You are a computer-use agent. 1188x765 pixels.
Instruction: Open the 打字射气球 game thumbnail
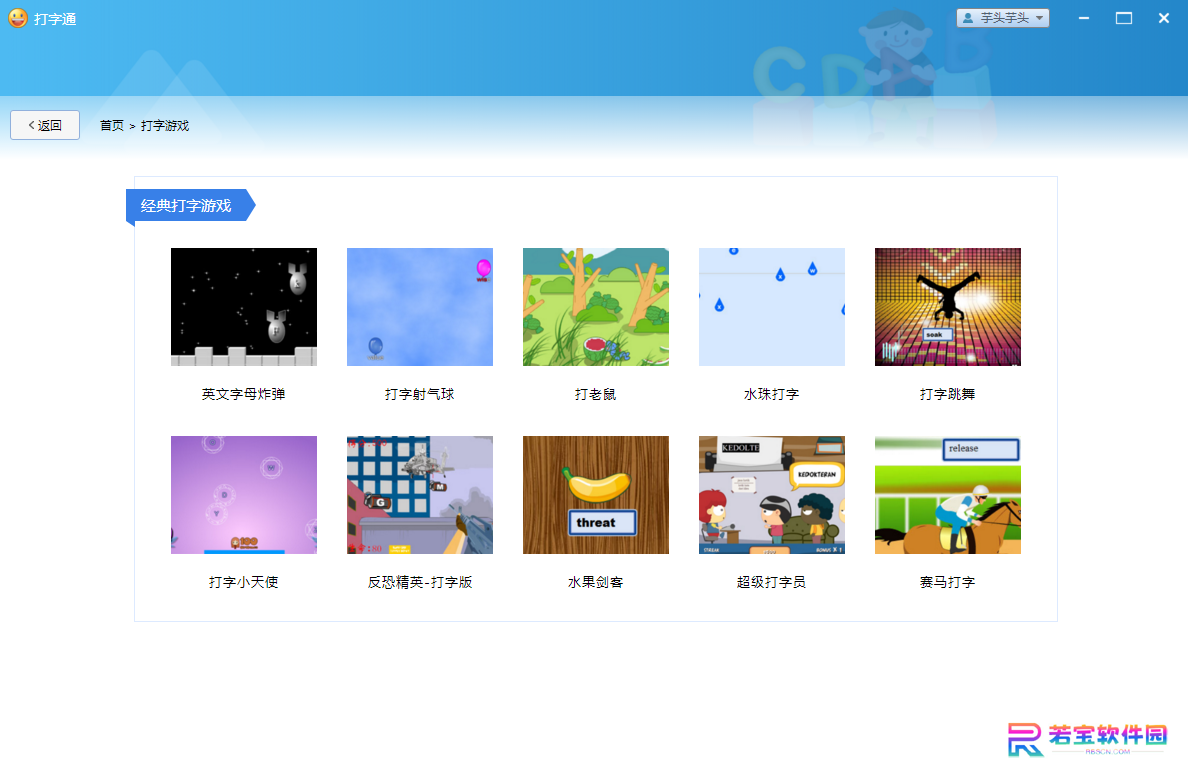pos(420,307)
